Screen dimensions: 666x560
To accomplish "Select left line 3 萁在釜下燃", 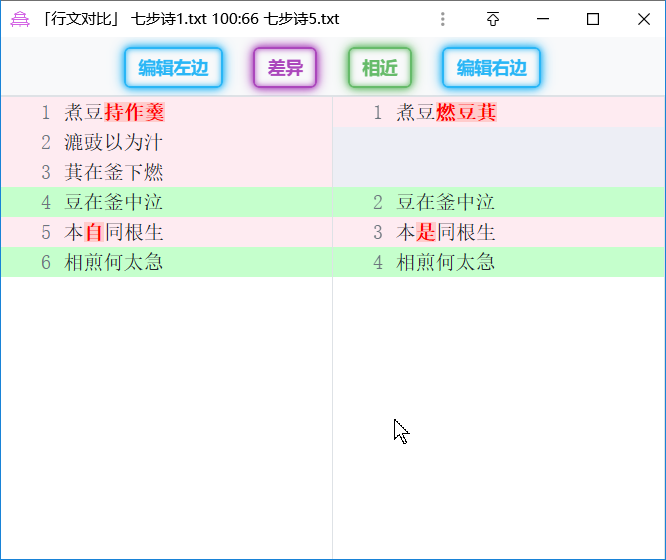I will tap(114, 172).
